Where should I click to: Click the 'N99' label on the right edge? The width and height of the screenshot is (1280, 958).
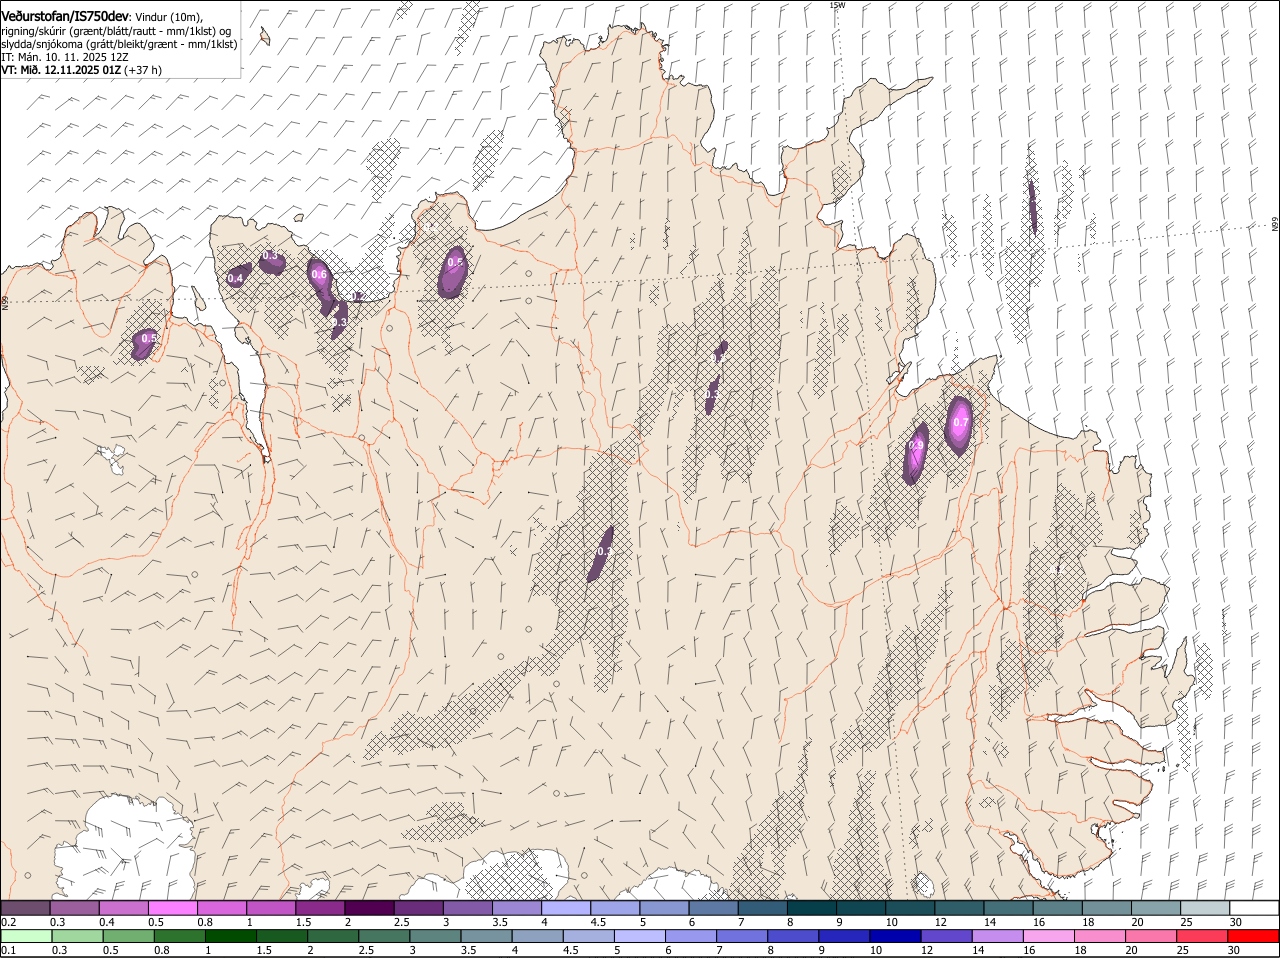[1275, 225]
